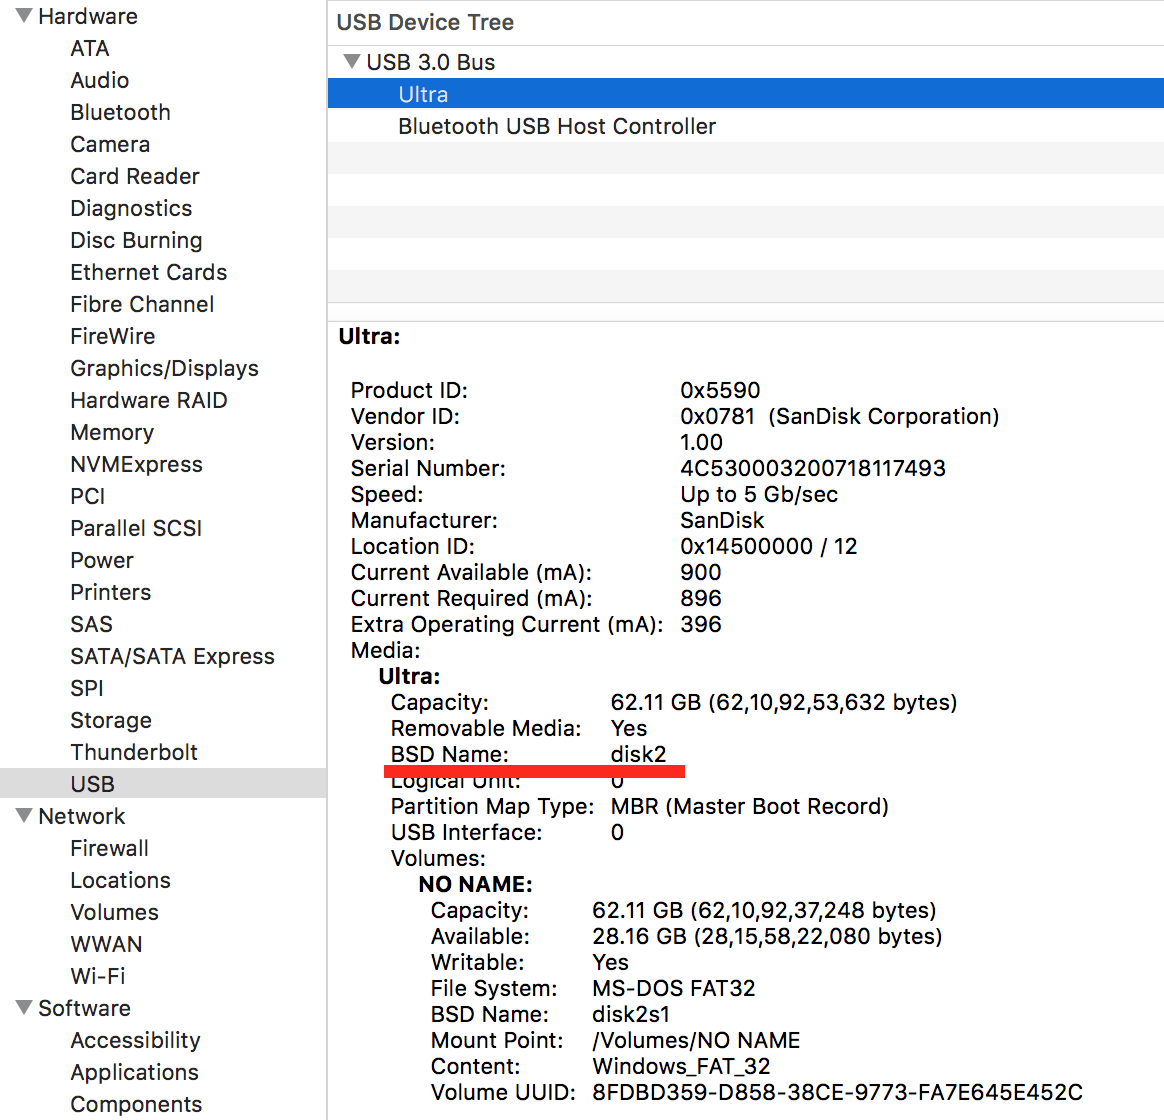Select Accessibility under Software
The height and width of the screenshot is (1120, 1164).
(135, 1040)
